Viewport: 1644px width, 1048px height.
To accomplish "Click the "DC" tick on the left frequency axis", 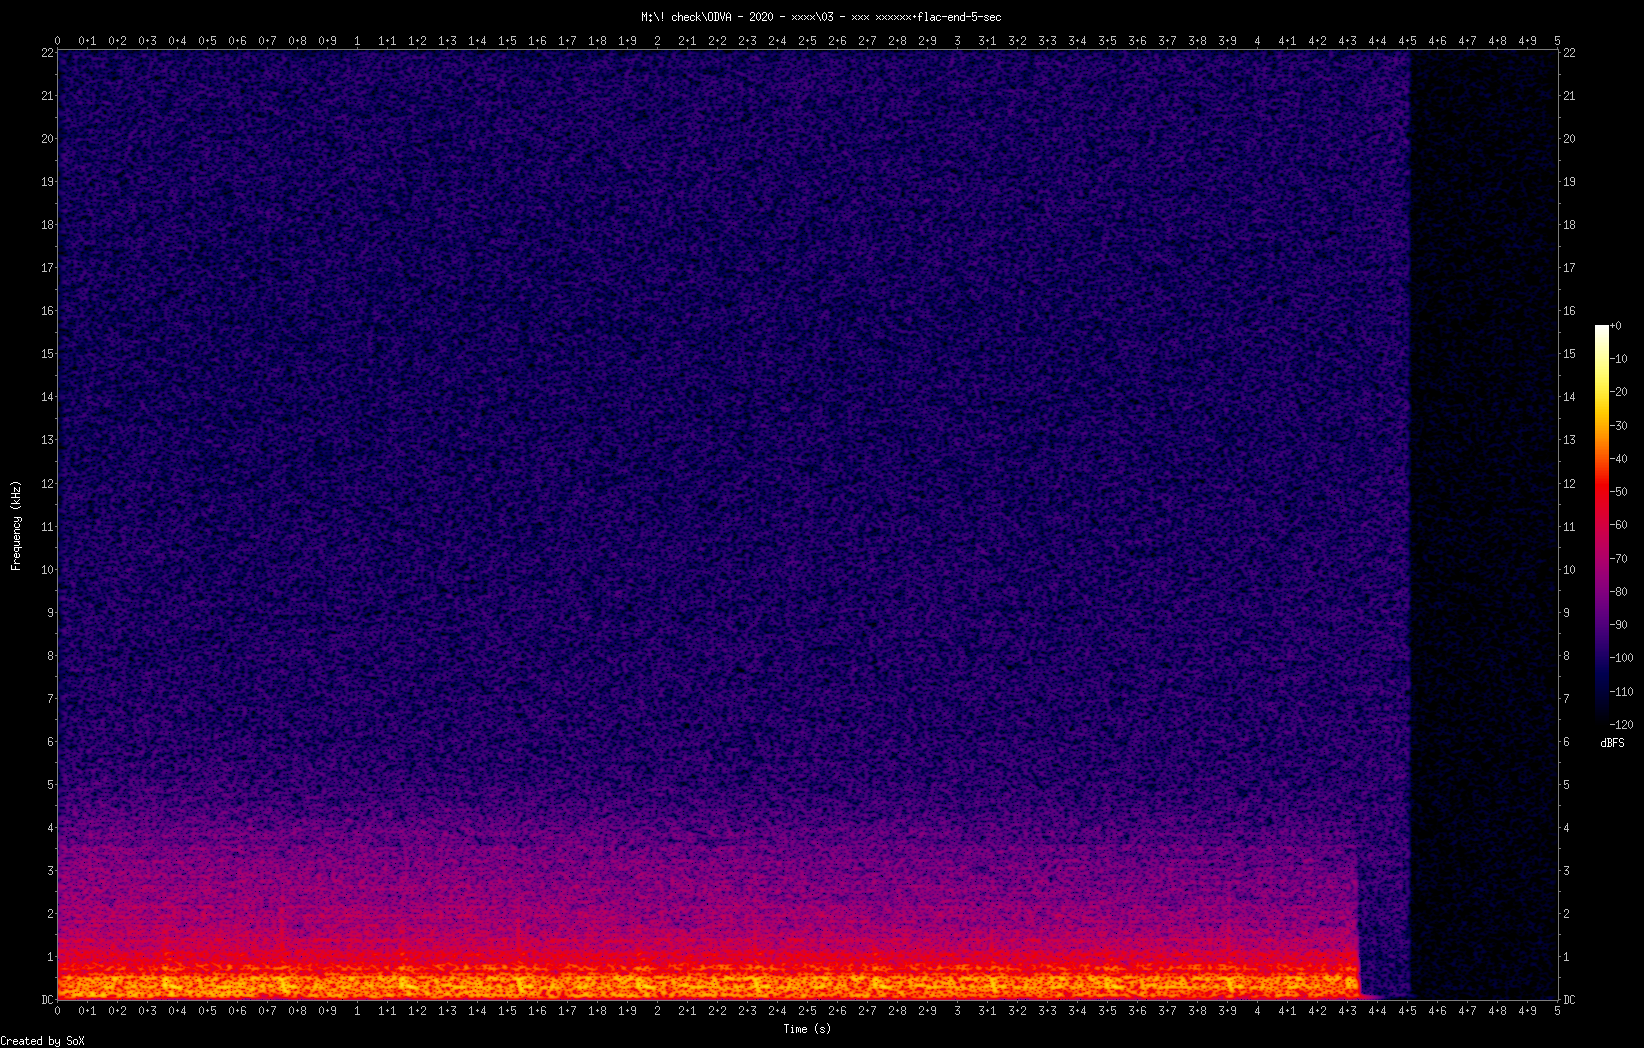I will (x=47, y=1000).
